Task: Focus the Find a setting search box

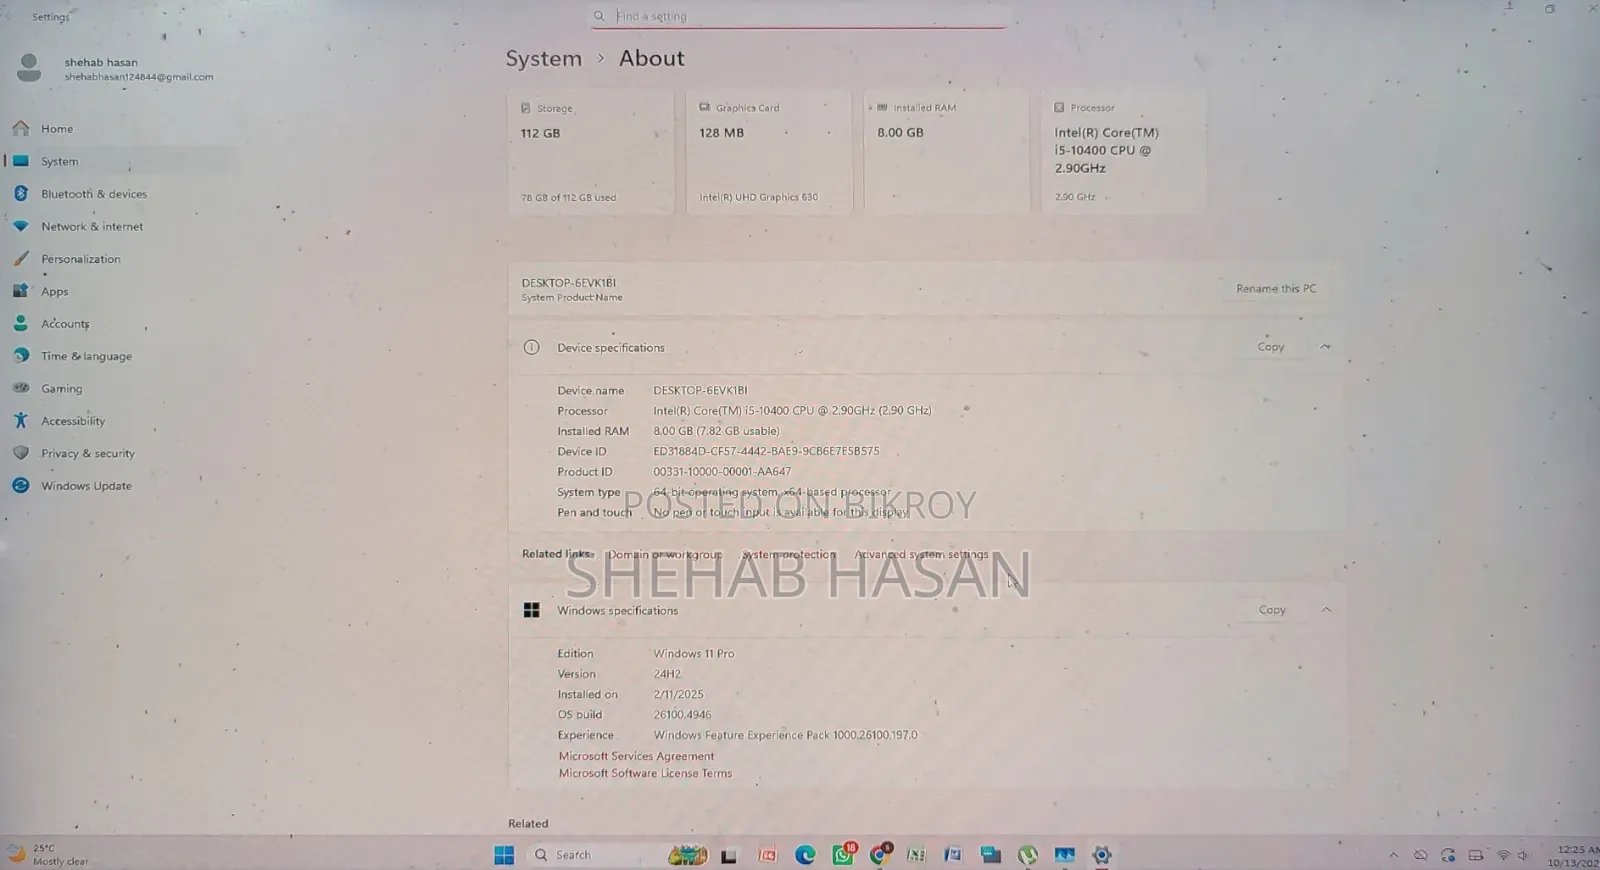Action: 799,16
